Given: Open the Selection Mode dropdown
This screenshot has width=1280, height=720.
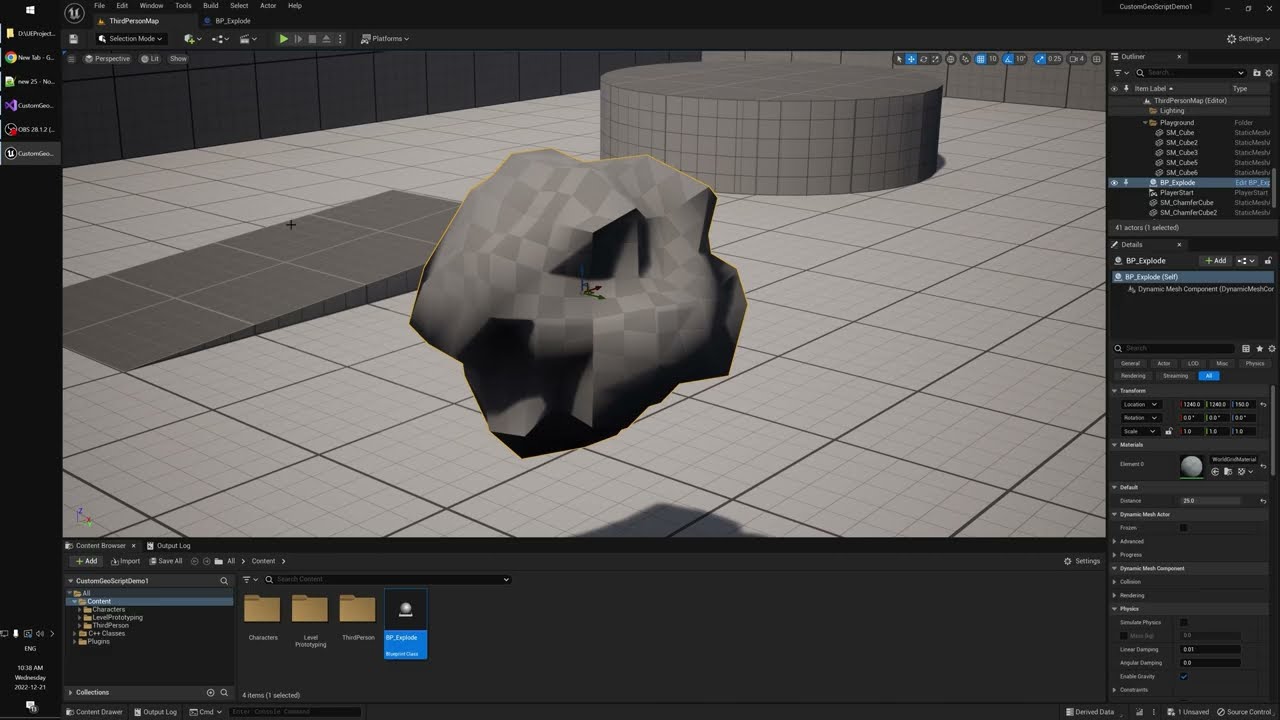Looking at the screenshot, I should click(x=132, y=39).
